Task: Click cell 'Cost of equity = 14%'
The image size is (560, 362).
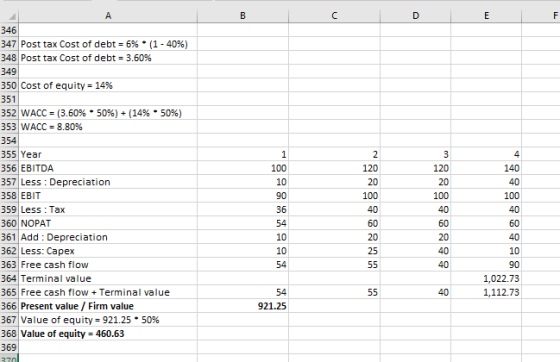Action: 108,85
